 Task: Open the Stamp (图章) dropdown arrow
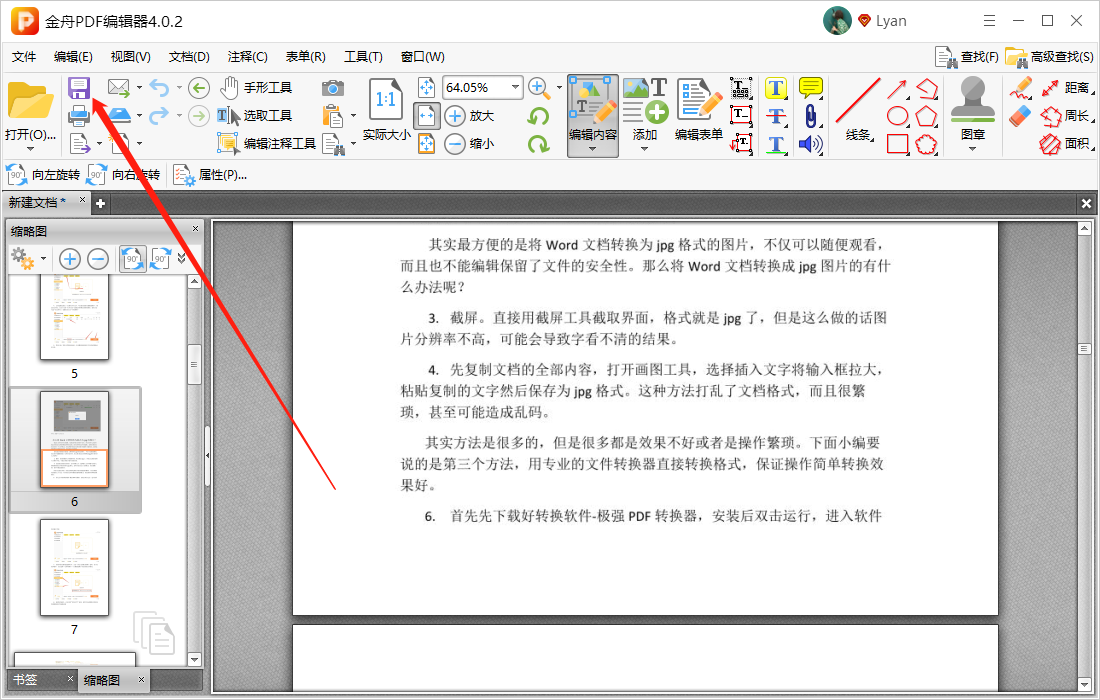(972, 149)
